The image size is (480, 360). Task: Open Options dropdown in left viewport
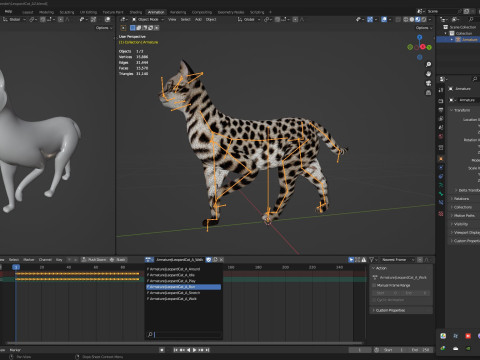coord(104,28)
